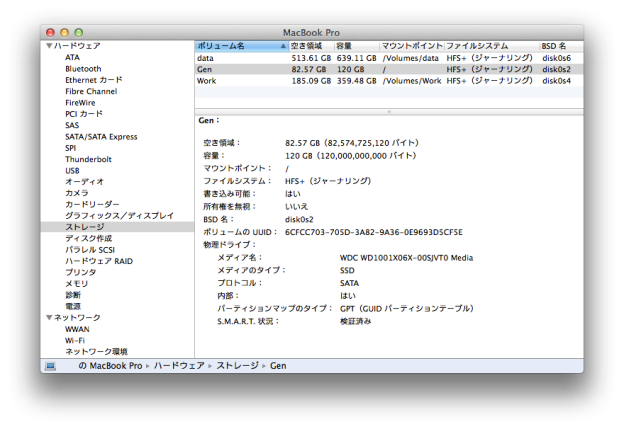Sort by 容量 column header
Screen dimensions: 624x429
357,46
